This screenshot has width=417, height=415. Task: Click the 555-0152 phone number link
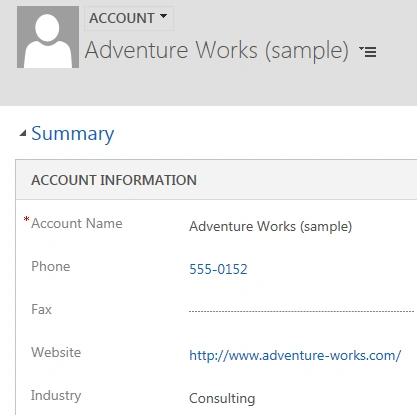click(218, 269)
